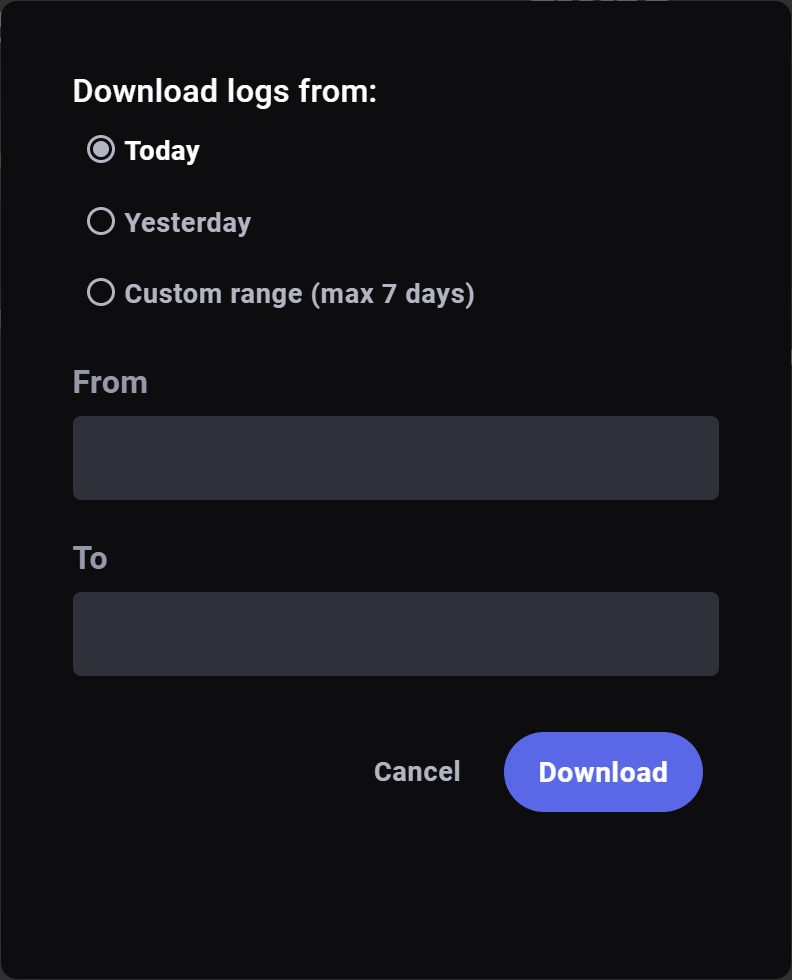The width and height of the screenshot is (792, 980).
Task: Pick yesterday's logs via its radio circle
Action: click(x=101, y=221)
